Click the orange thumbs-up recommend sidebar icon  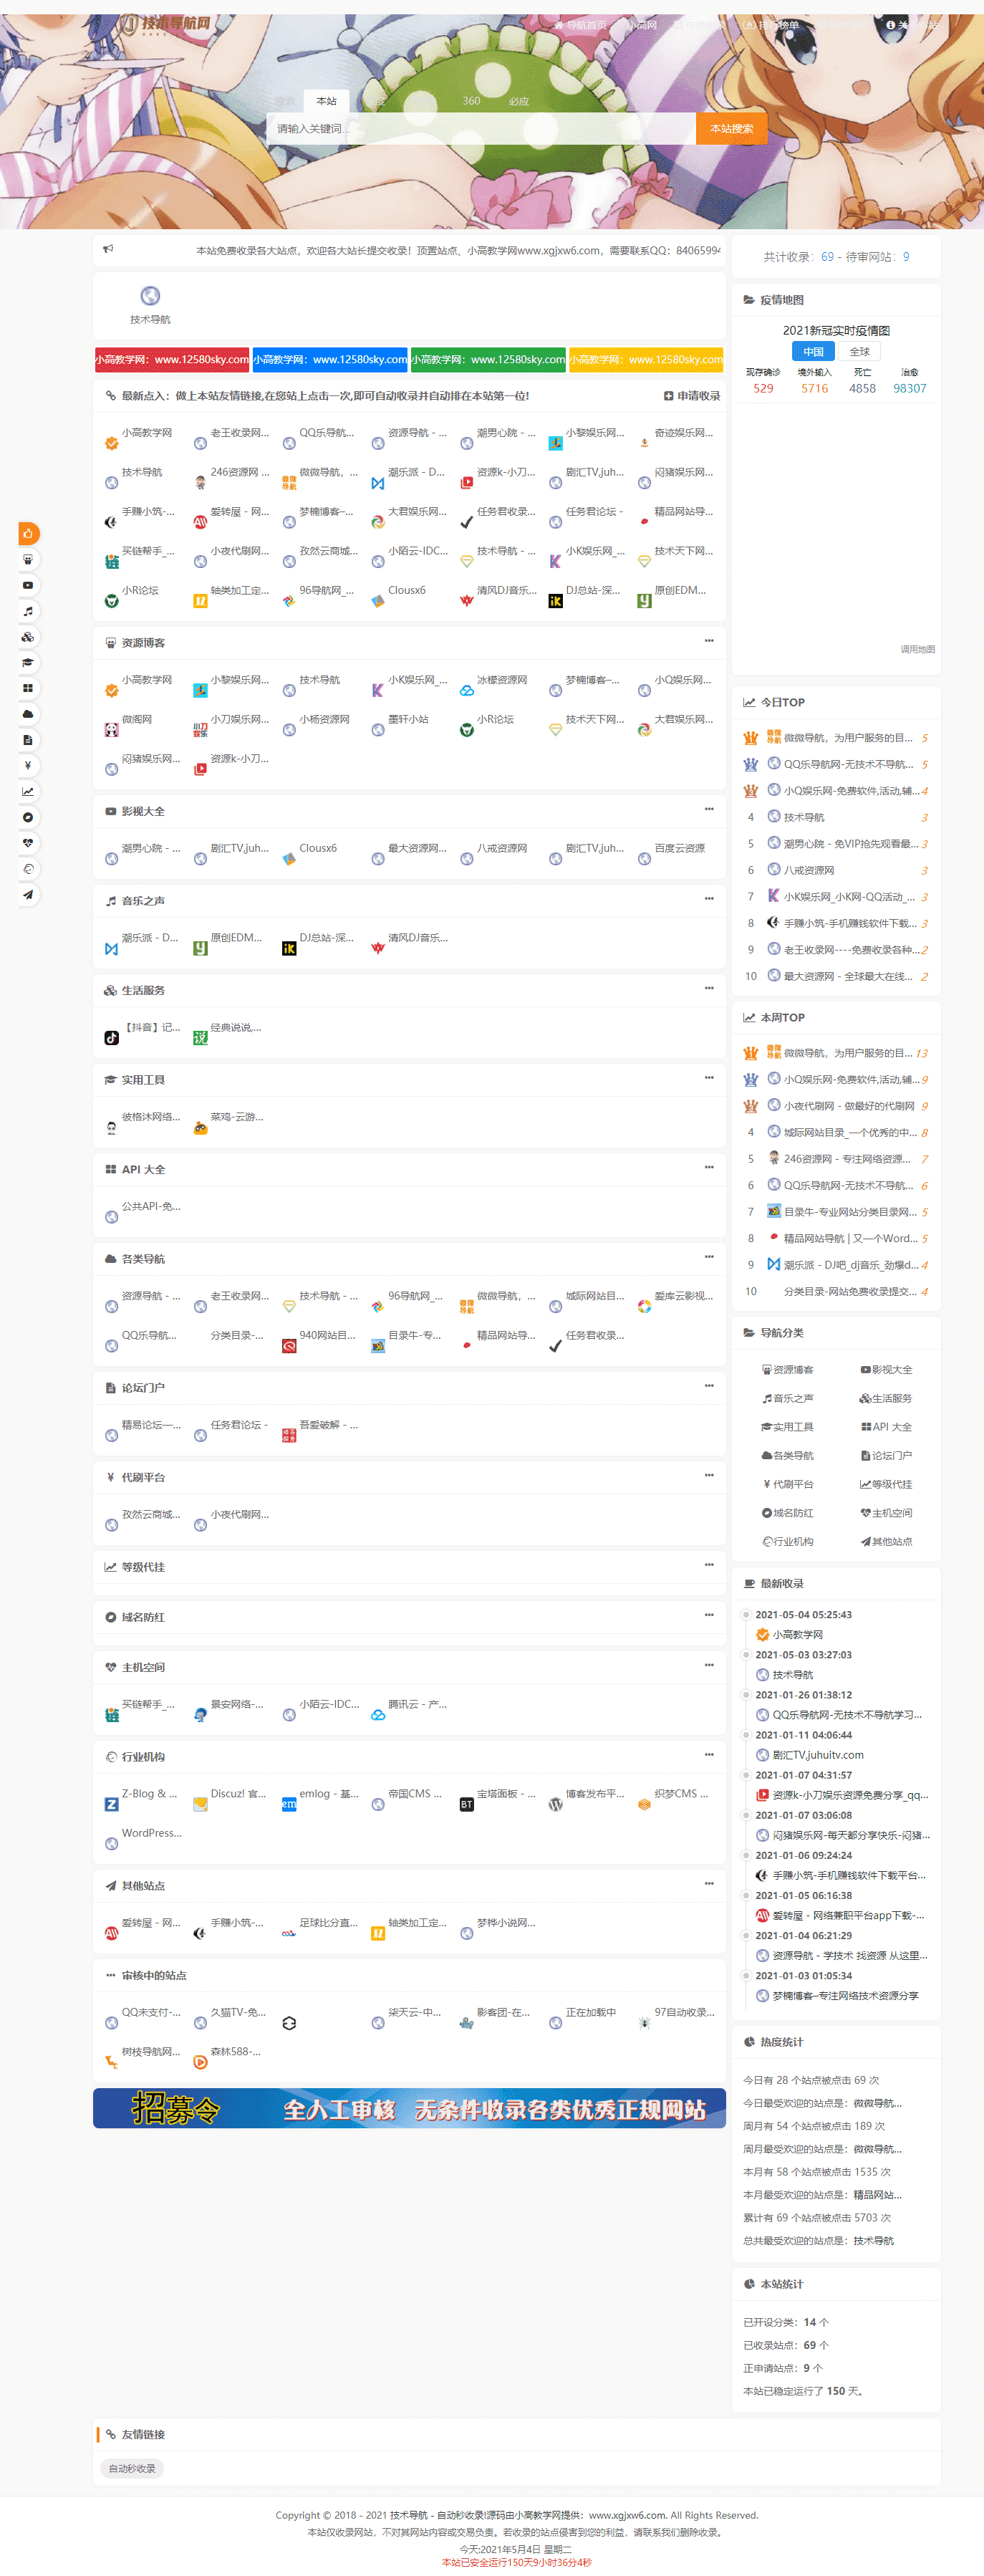(x=28, y=533)
